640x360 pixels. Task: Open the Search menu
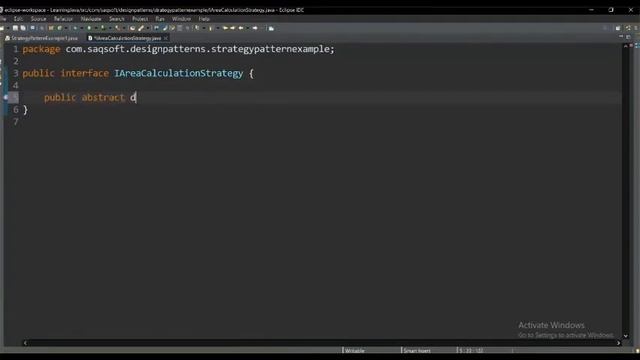coord(117,19)
